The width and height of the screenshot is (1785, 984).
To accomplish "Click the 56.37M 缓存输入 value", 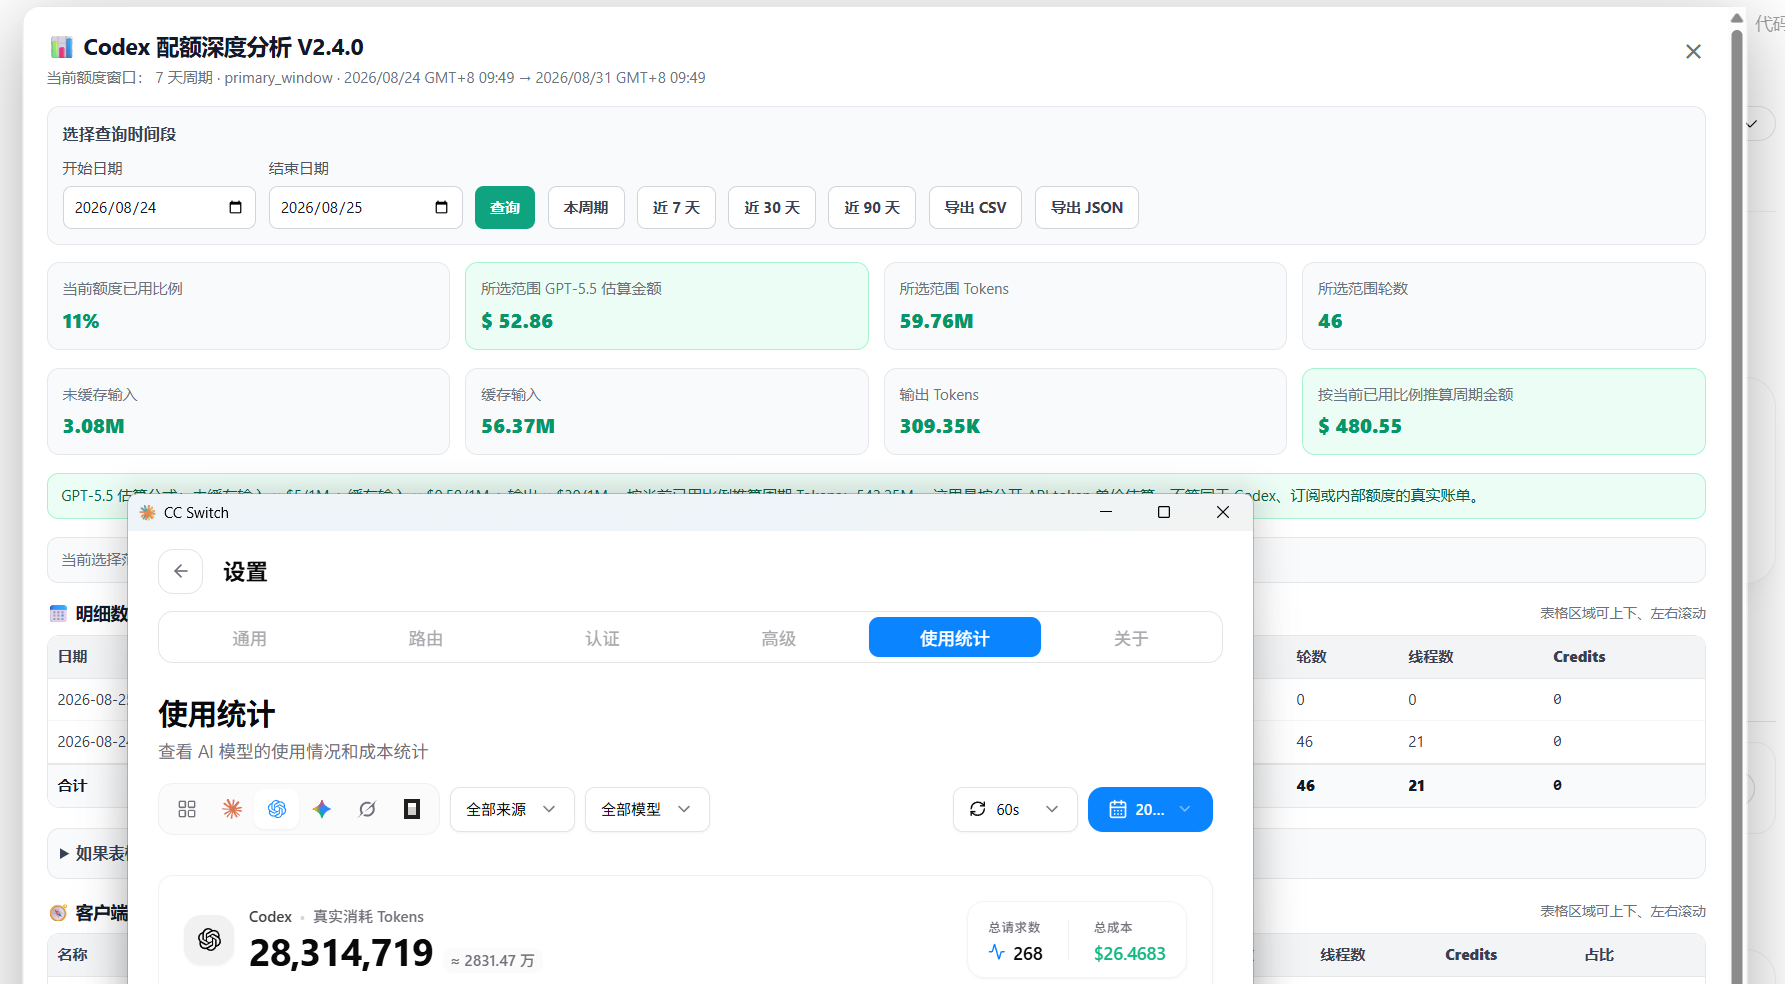I will click(518, 426).
